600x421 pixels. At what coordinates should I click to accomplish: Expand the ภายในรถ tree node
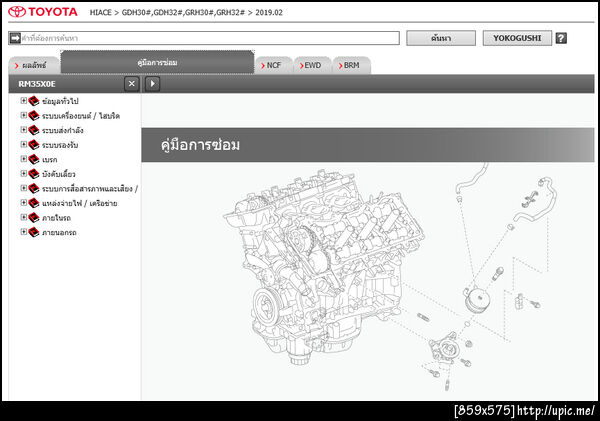pyautogui.click(x=23, y=217)
